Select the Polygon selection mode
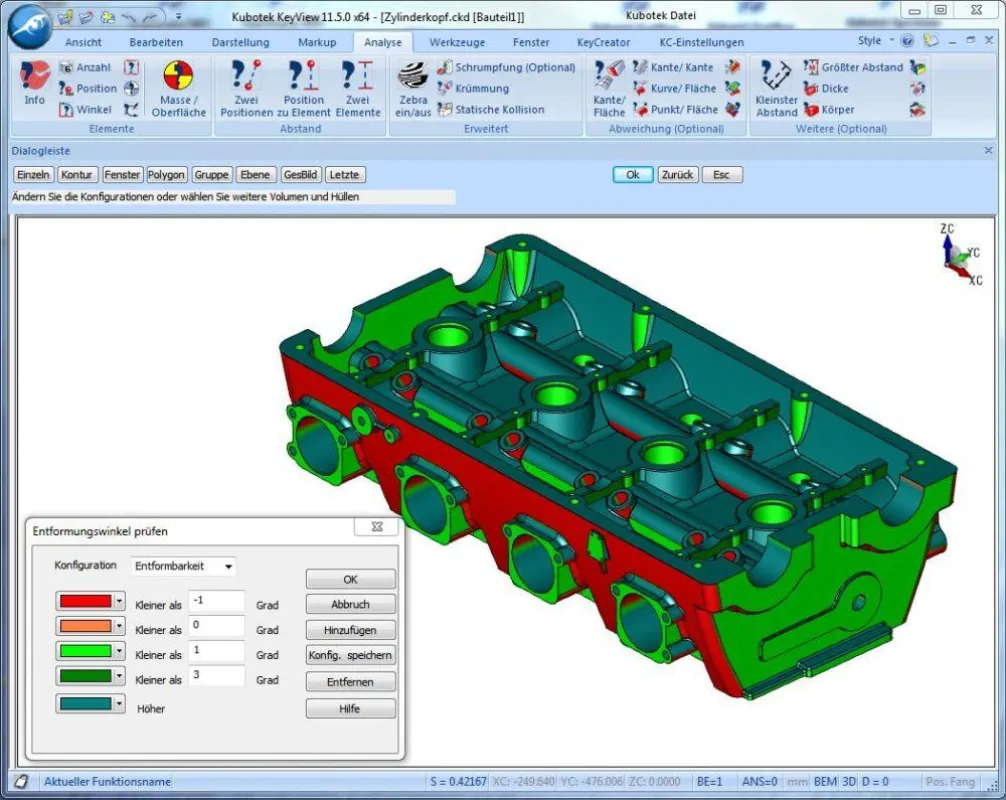The width and height of the screenshot is (1006, 800). (166, 174)
